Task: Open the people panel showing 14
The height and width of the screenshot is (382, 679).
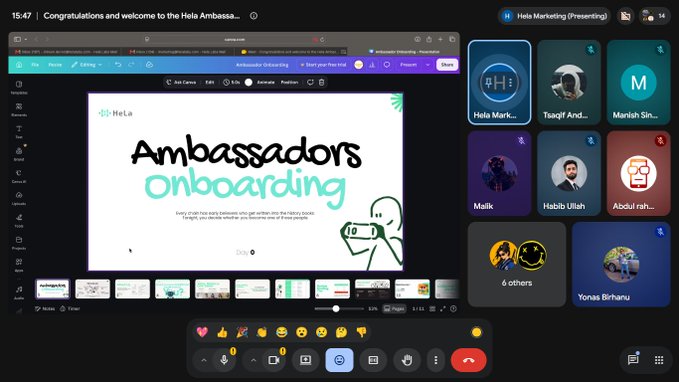Action: pyautogui.click(x=654, y=16)
